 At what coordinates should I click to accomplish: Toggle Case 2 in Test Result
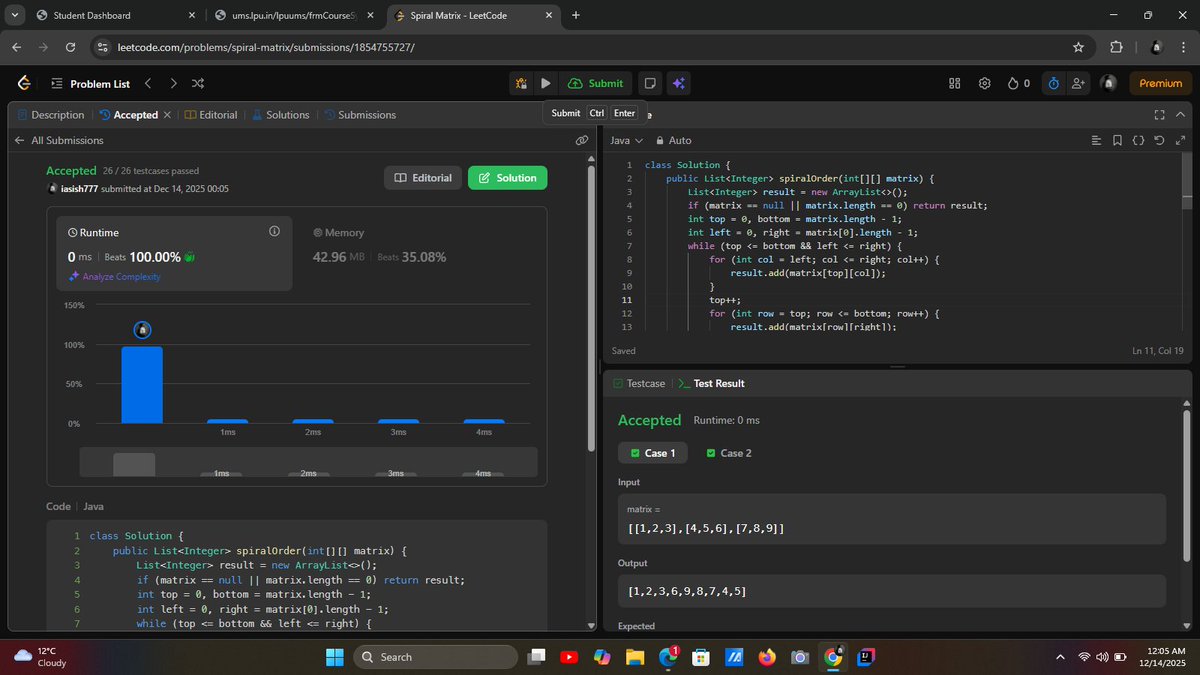(729, 452)
